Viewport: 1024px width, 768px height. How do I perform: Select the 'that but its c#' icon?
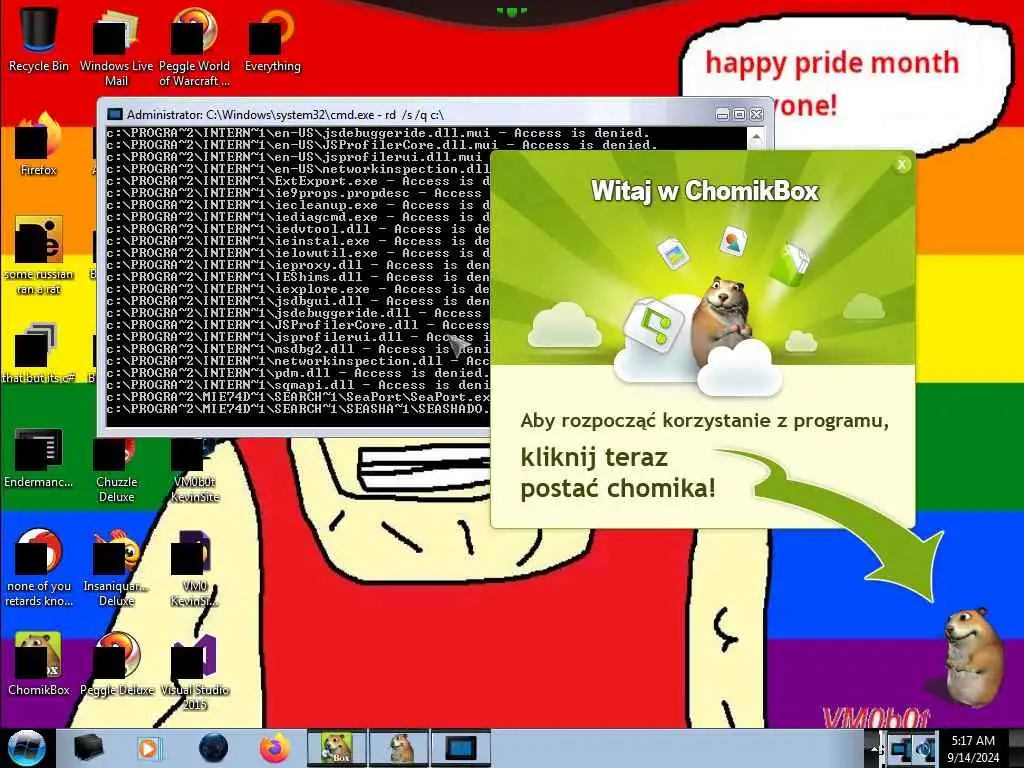[x=39, y=353]
